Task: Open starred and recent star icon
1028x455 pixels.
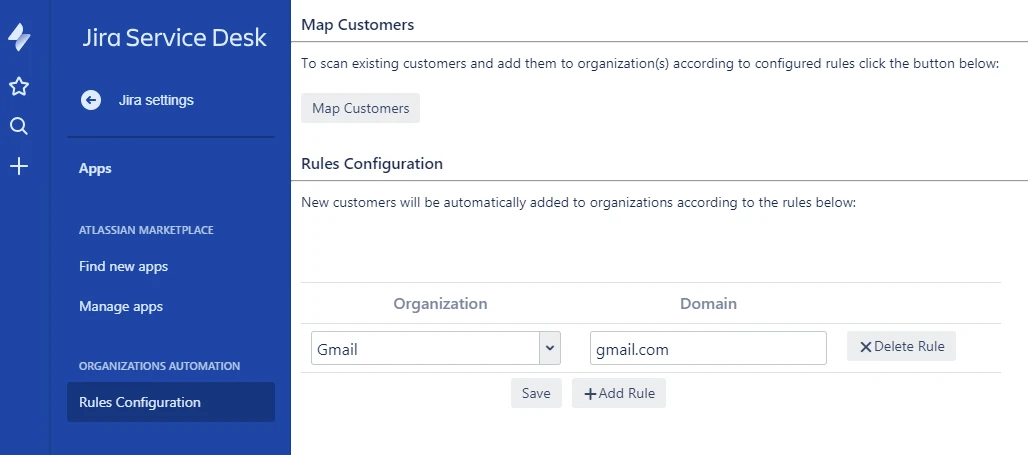Action: [x=19, y=86]
